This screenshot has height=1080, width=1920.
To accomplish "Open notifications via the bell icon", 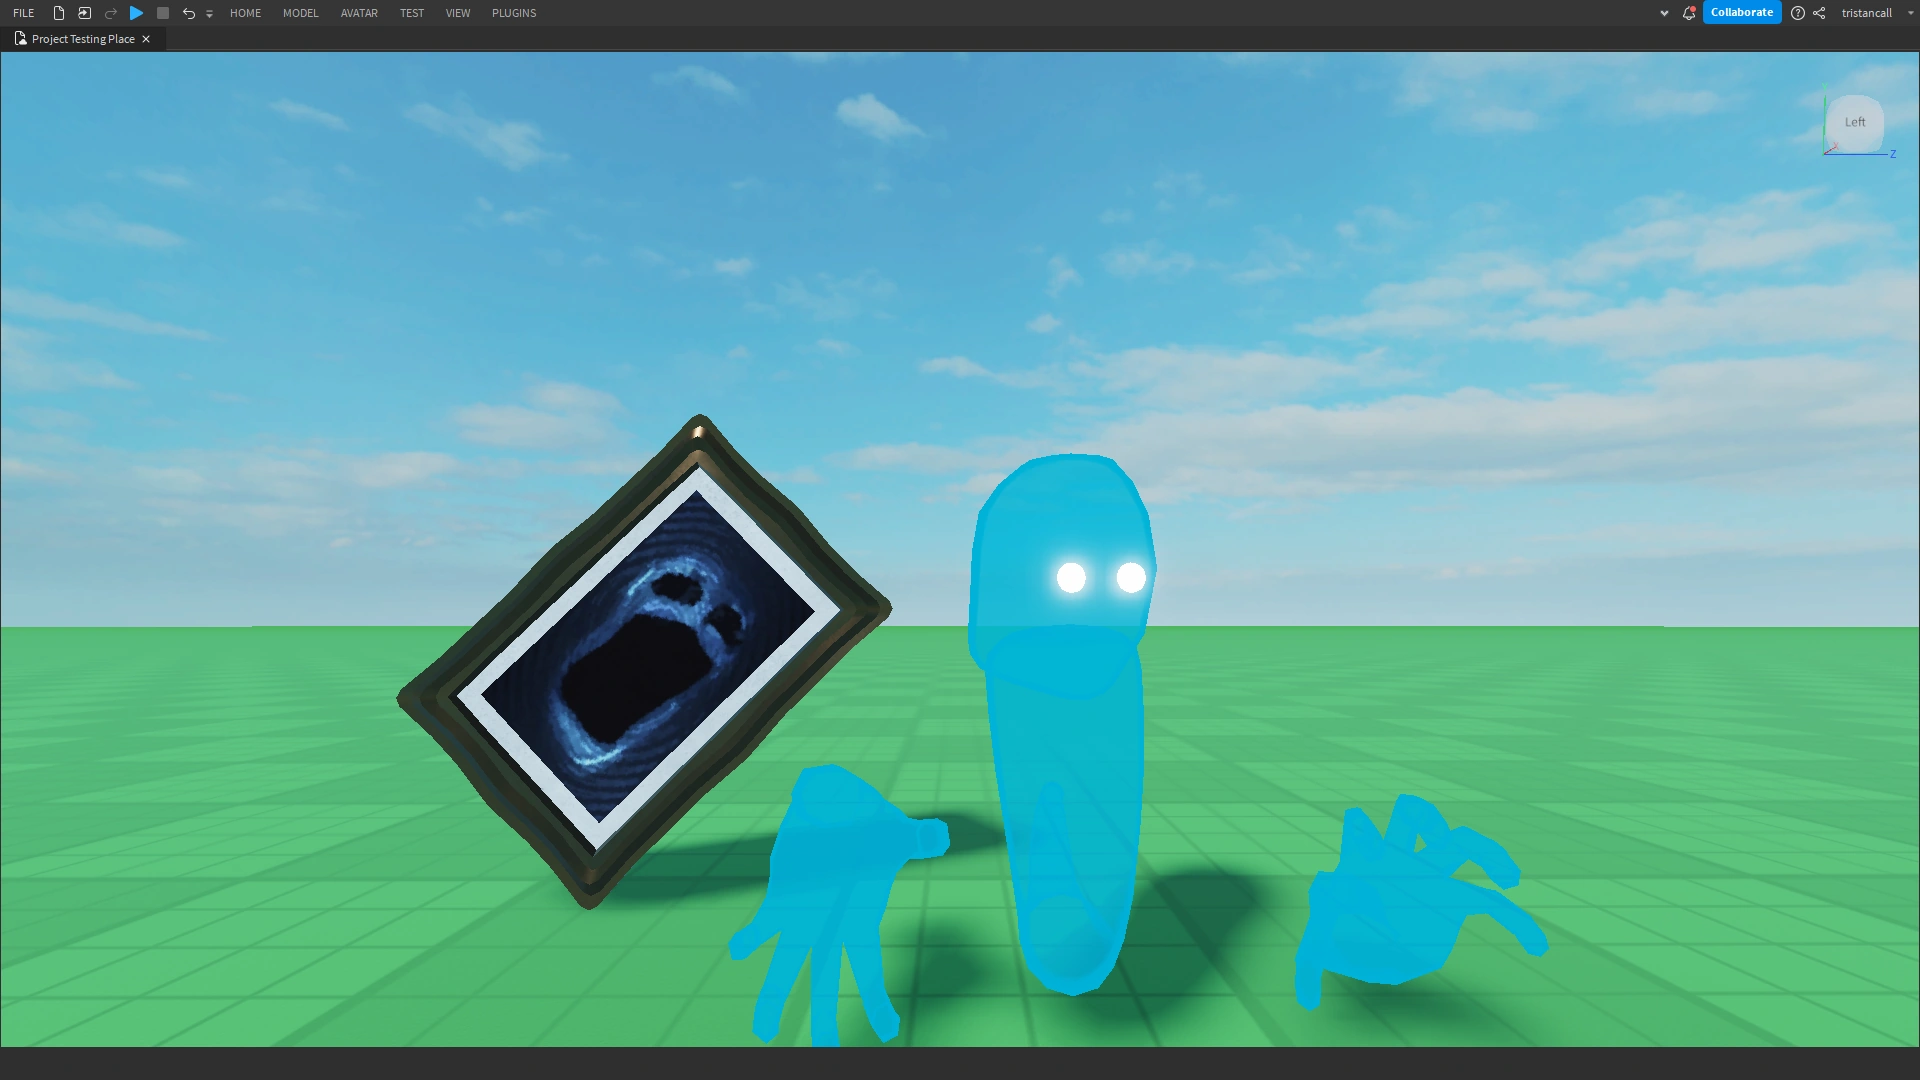I will click(1688, 13).
